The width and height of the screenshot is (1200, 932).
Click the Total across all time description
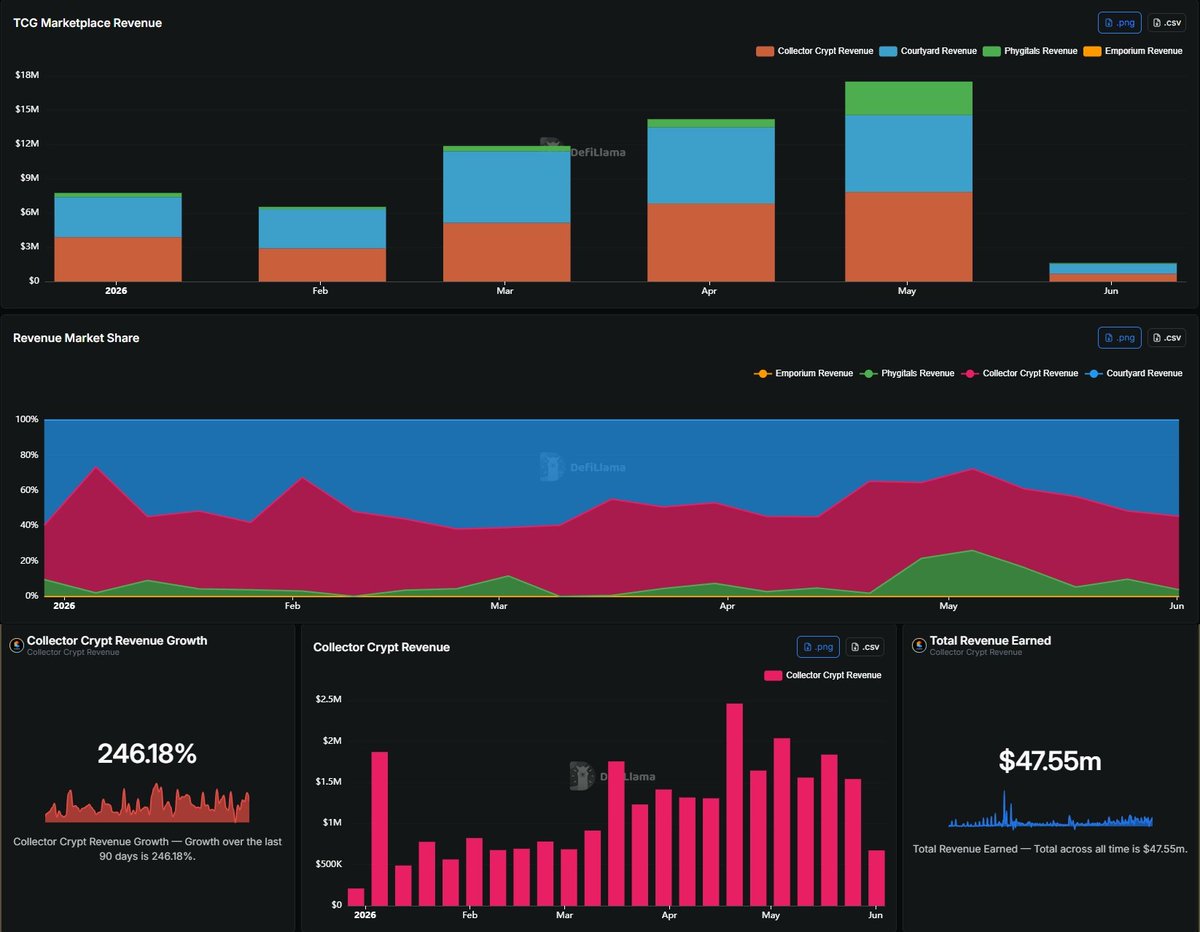point(1050,849)
